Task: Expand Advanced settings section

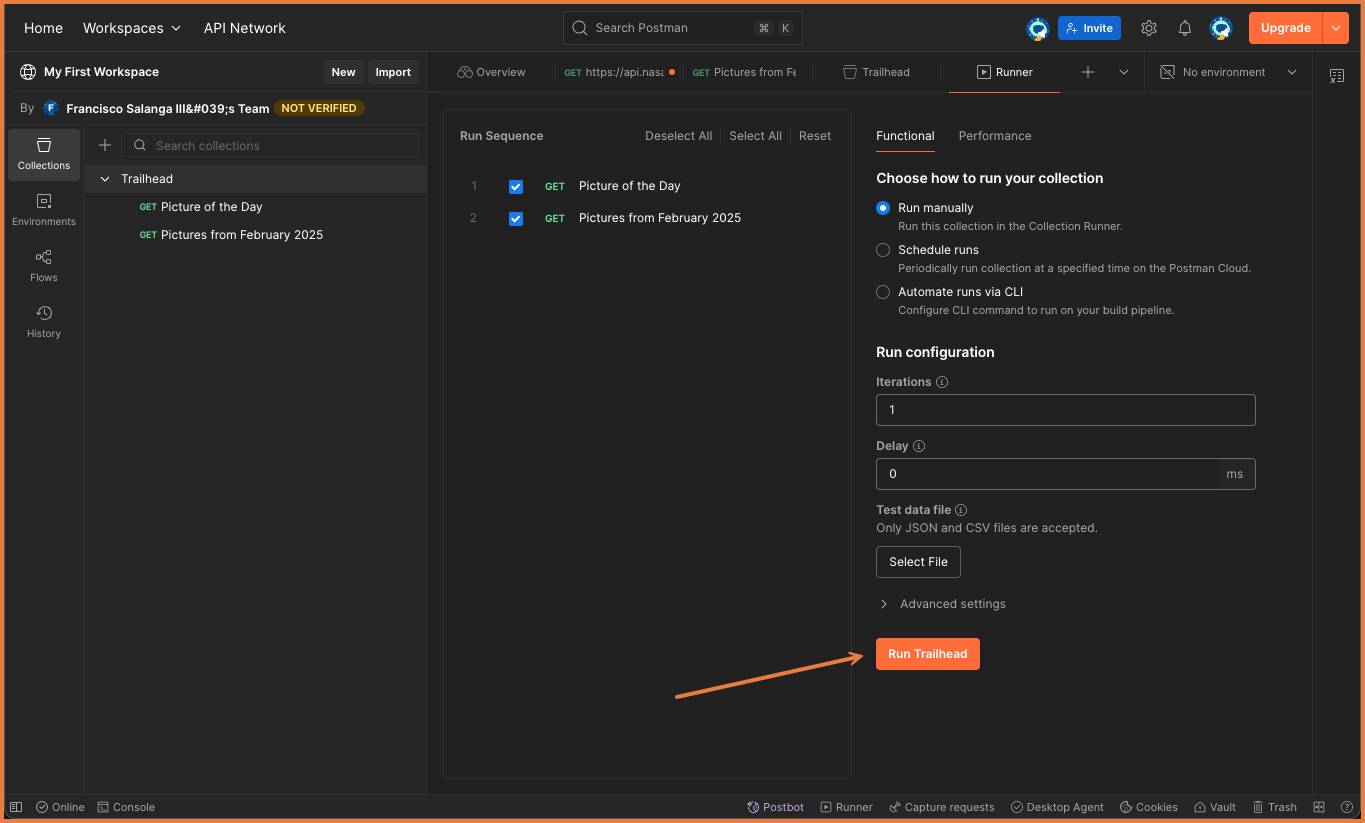Action: coord(941,604)
